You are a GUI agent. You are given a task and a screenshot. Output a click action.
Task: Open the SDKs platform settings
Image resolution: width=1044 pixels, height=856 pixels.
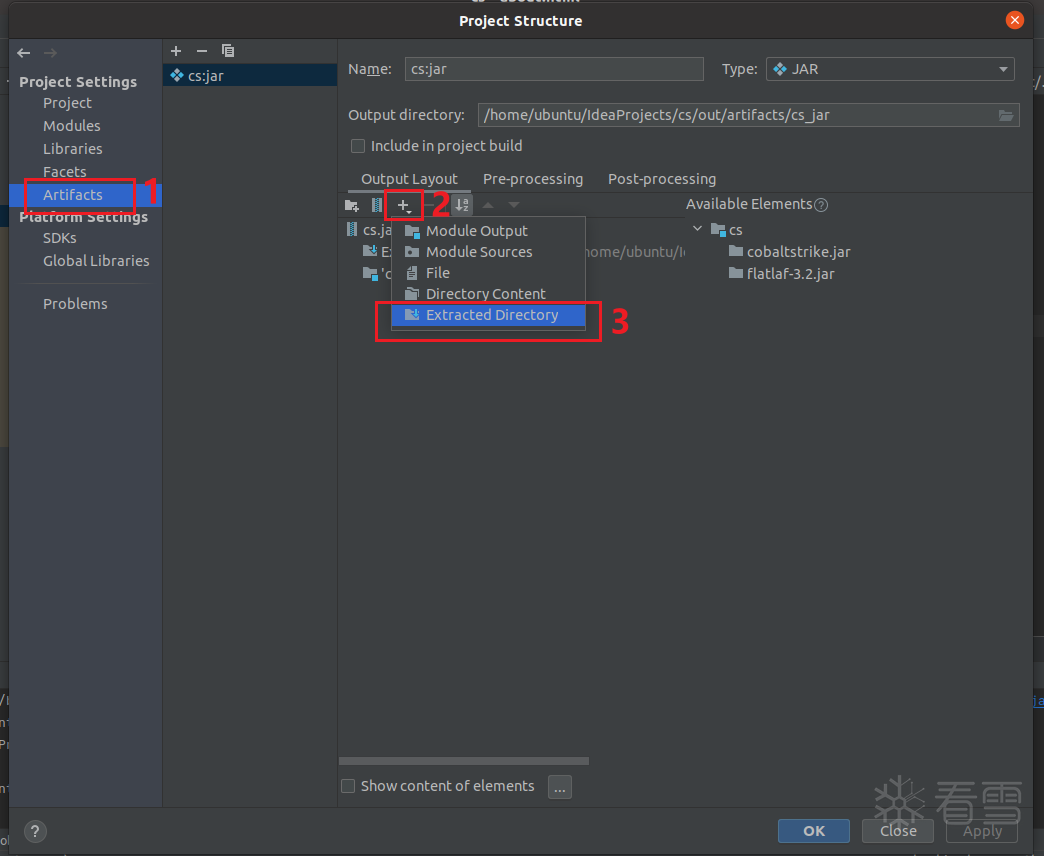pos(59,238)
